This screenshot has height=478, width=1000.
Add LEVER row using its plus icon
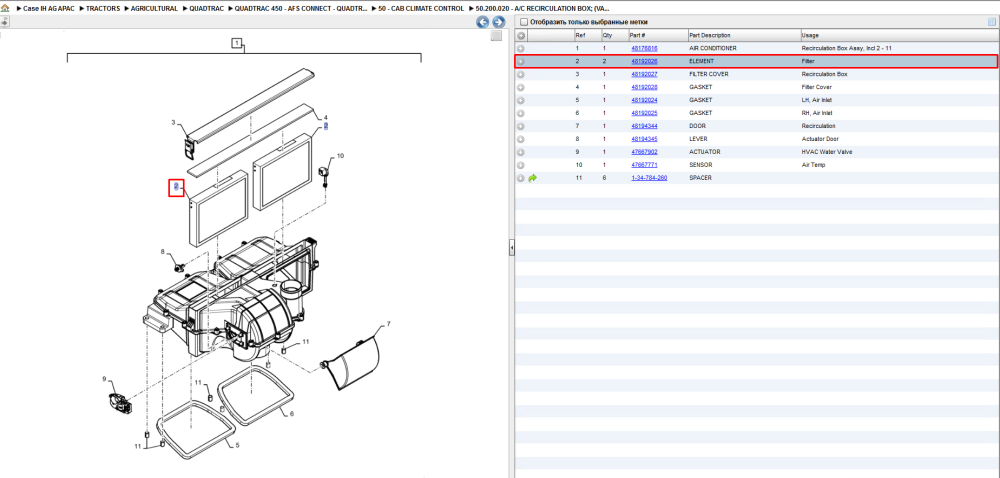pyautogui.click(x=521, y=139)
